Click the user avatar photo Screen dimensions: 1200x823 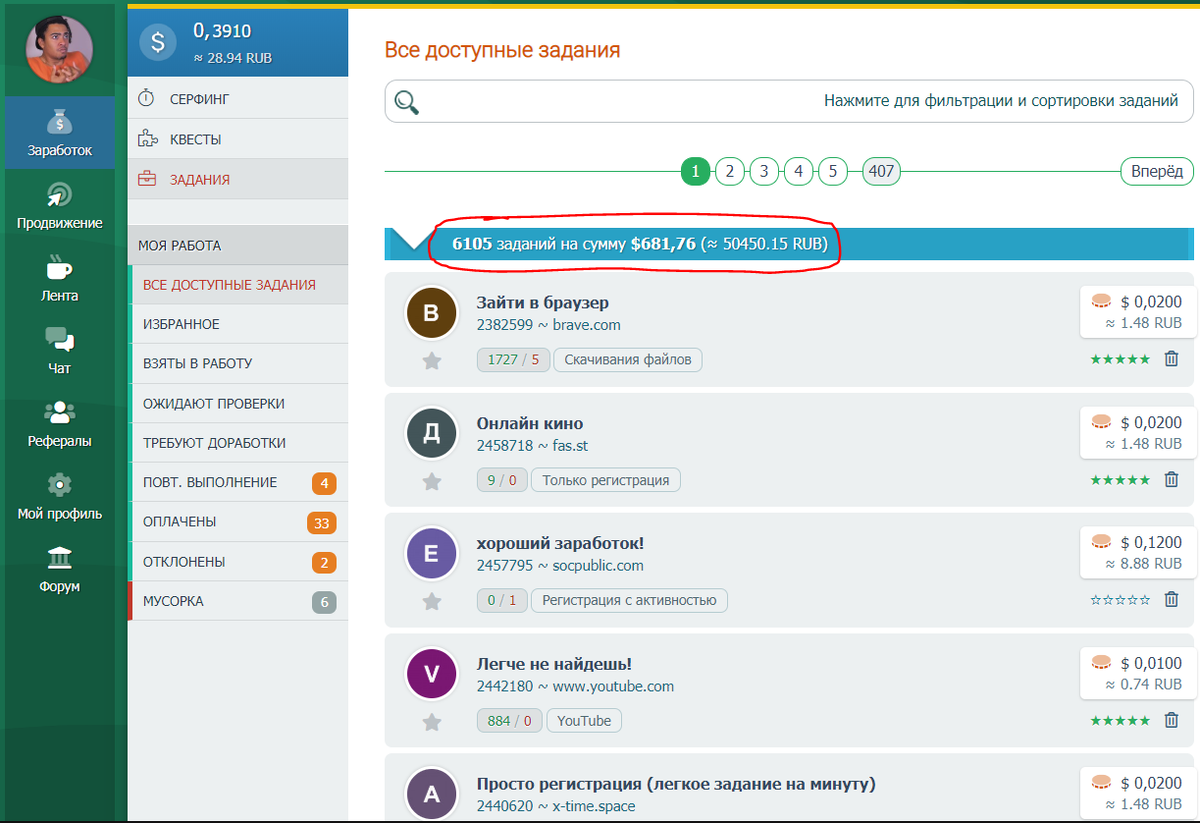59,50
